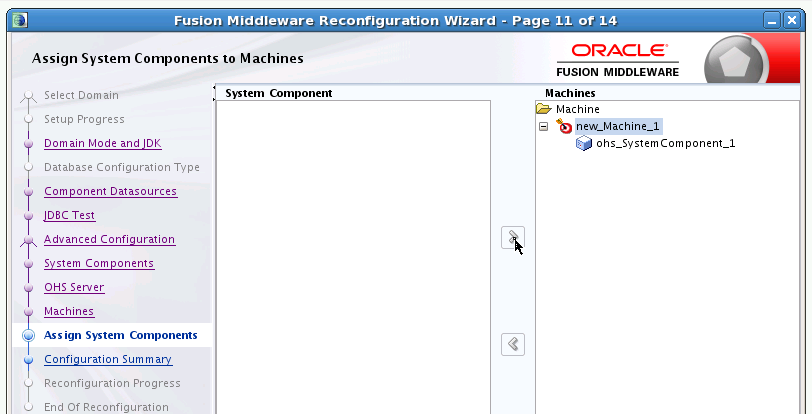The width and height of the screenshot is (812, 414).
Task: Open the Domain Mode and JDK step
Action: (x=103, y=144)
